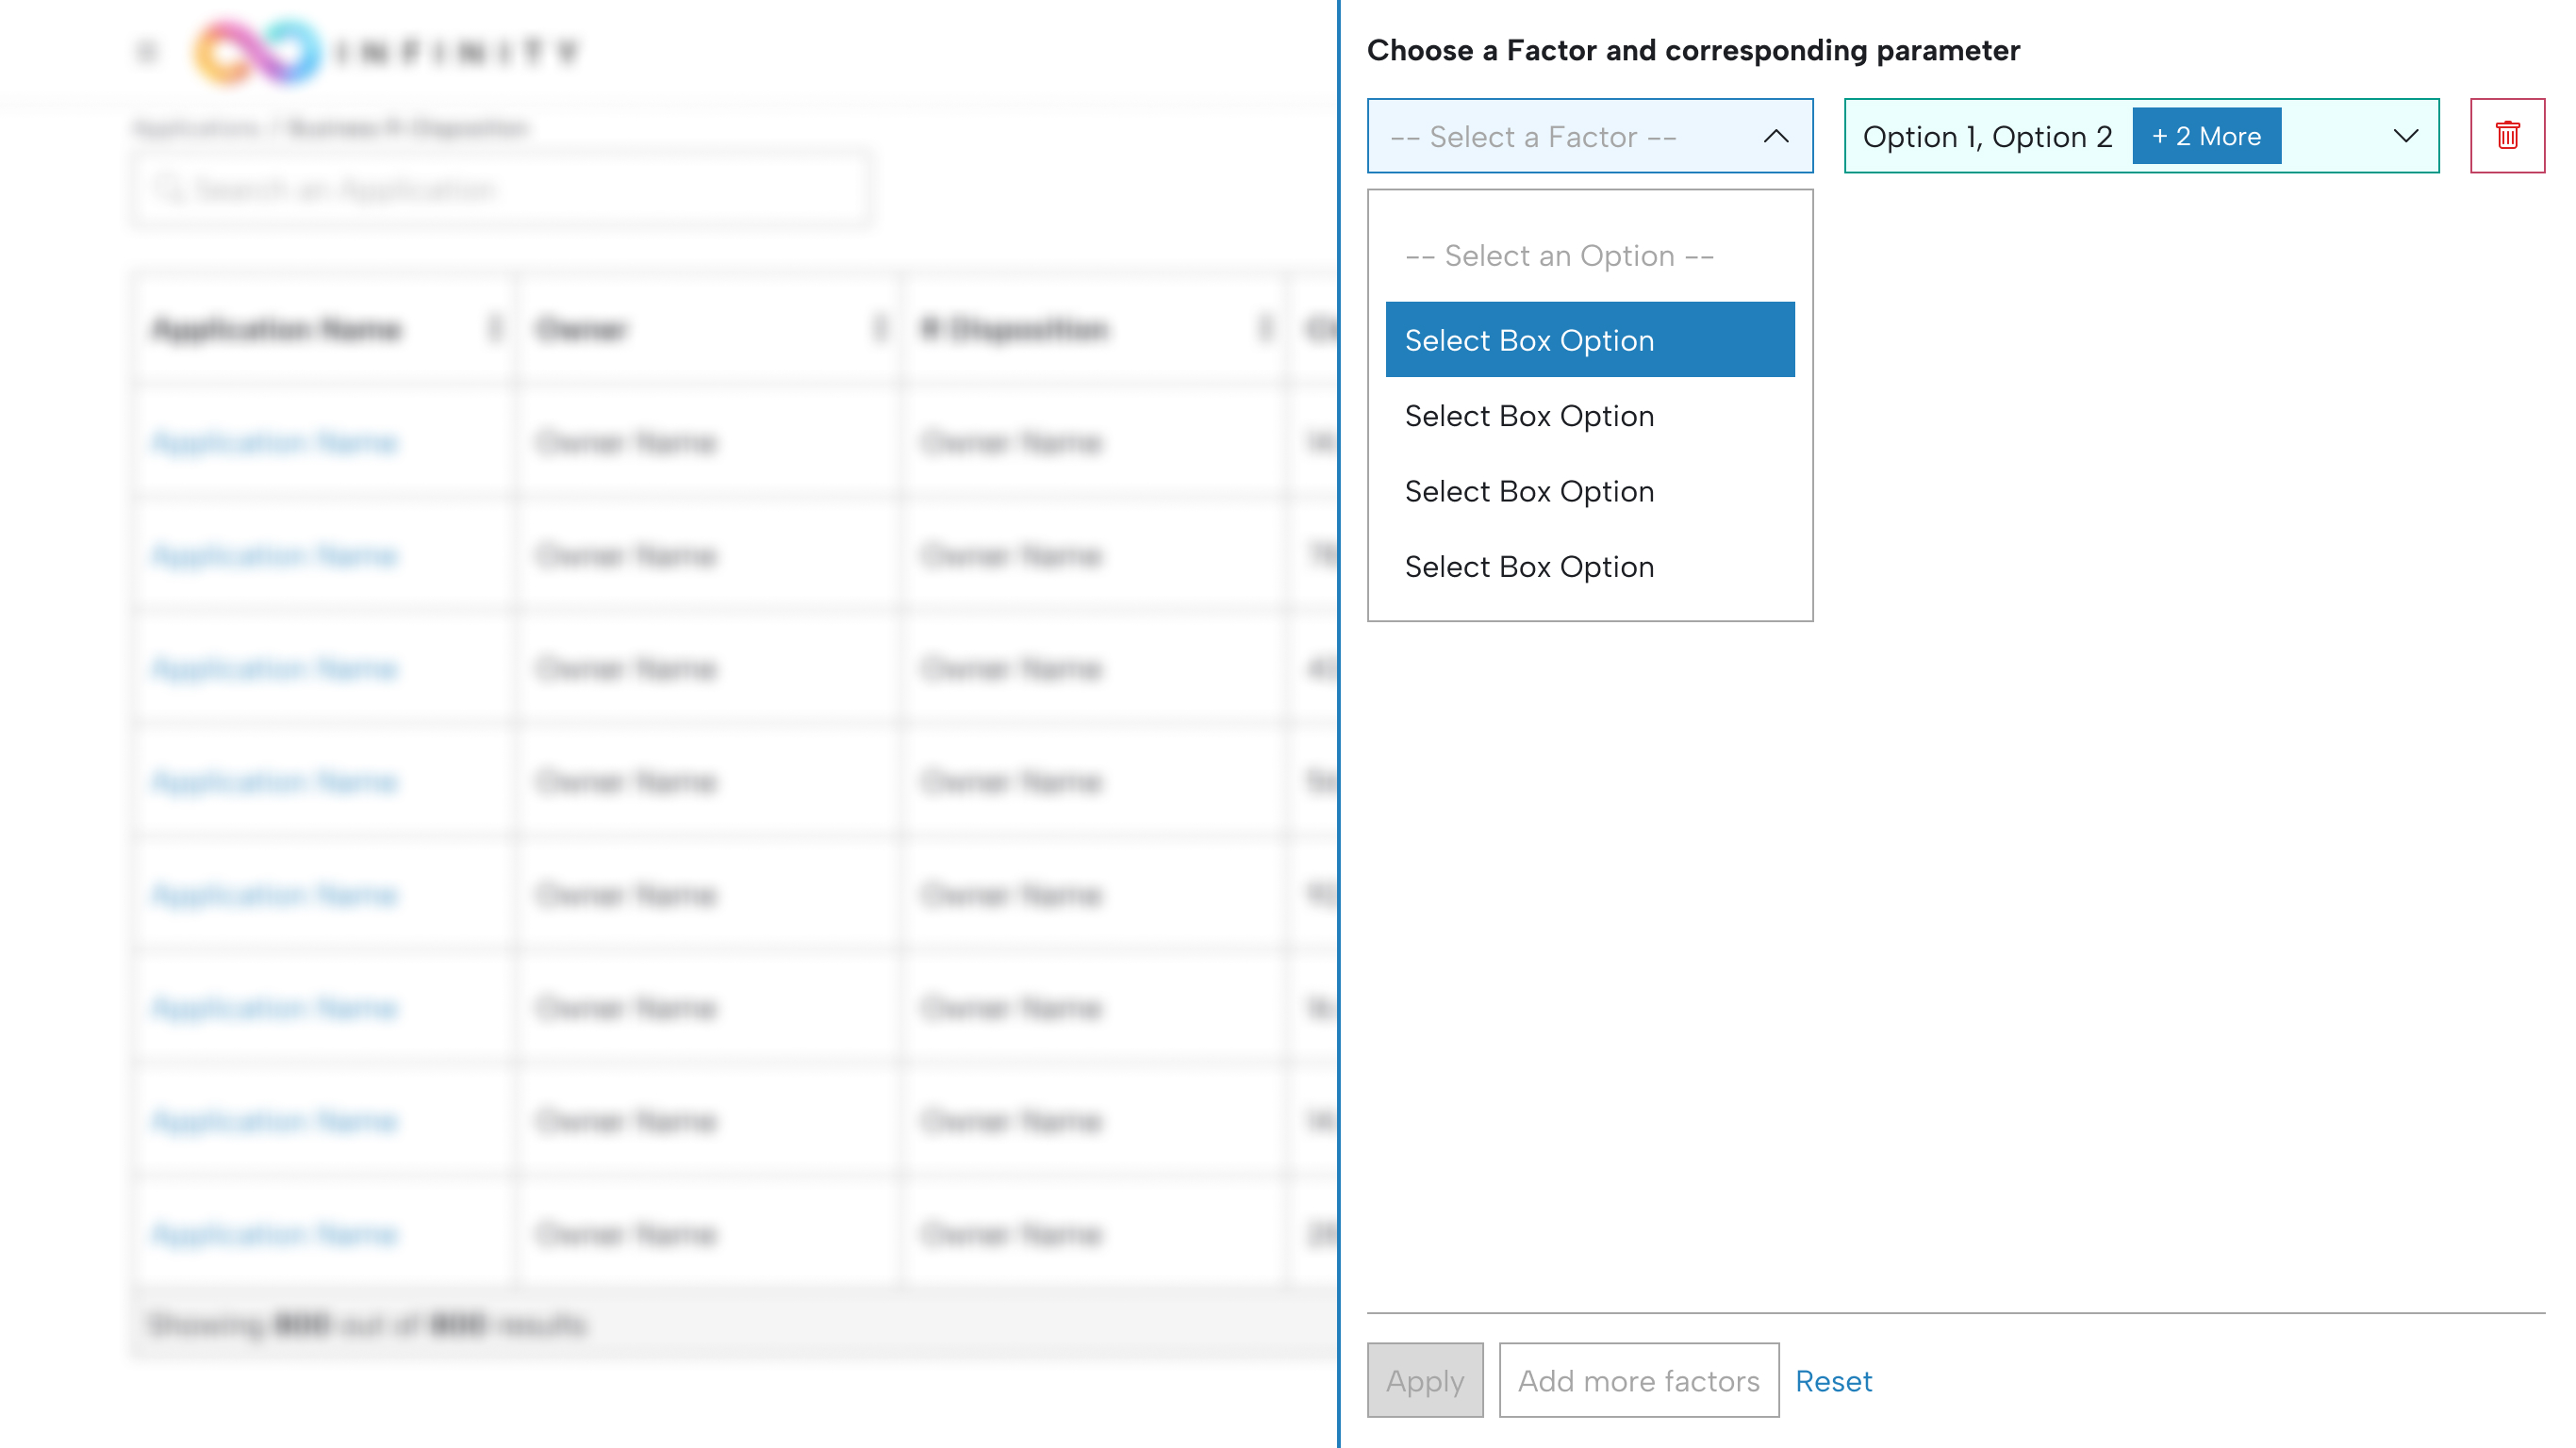
Task: Click Add more factors button
Action: point(1638,1380)
